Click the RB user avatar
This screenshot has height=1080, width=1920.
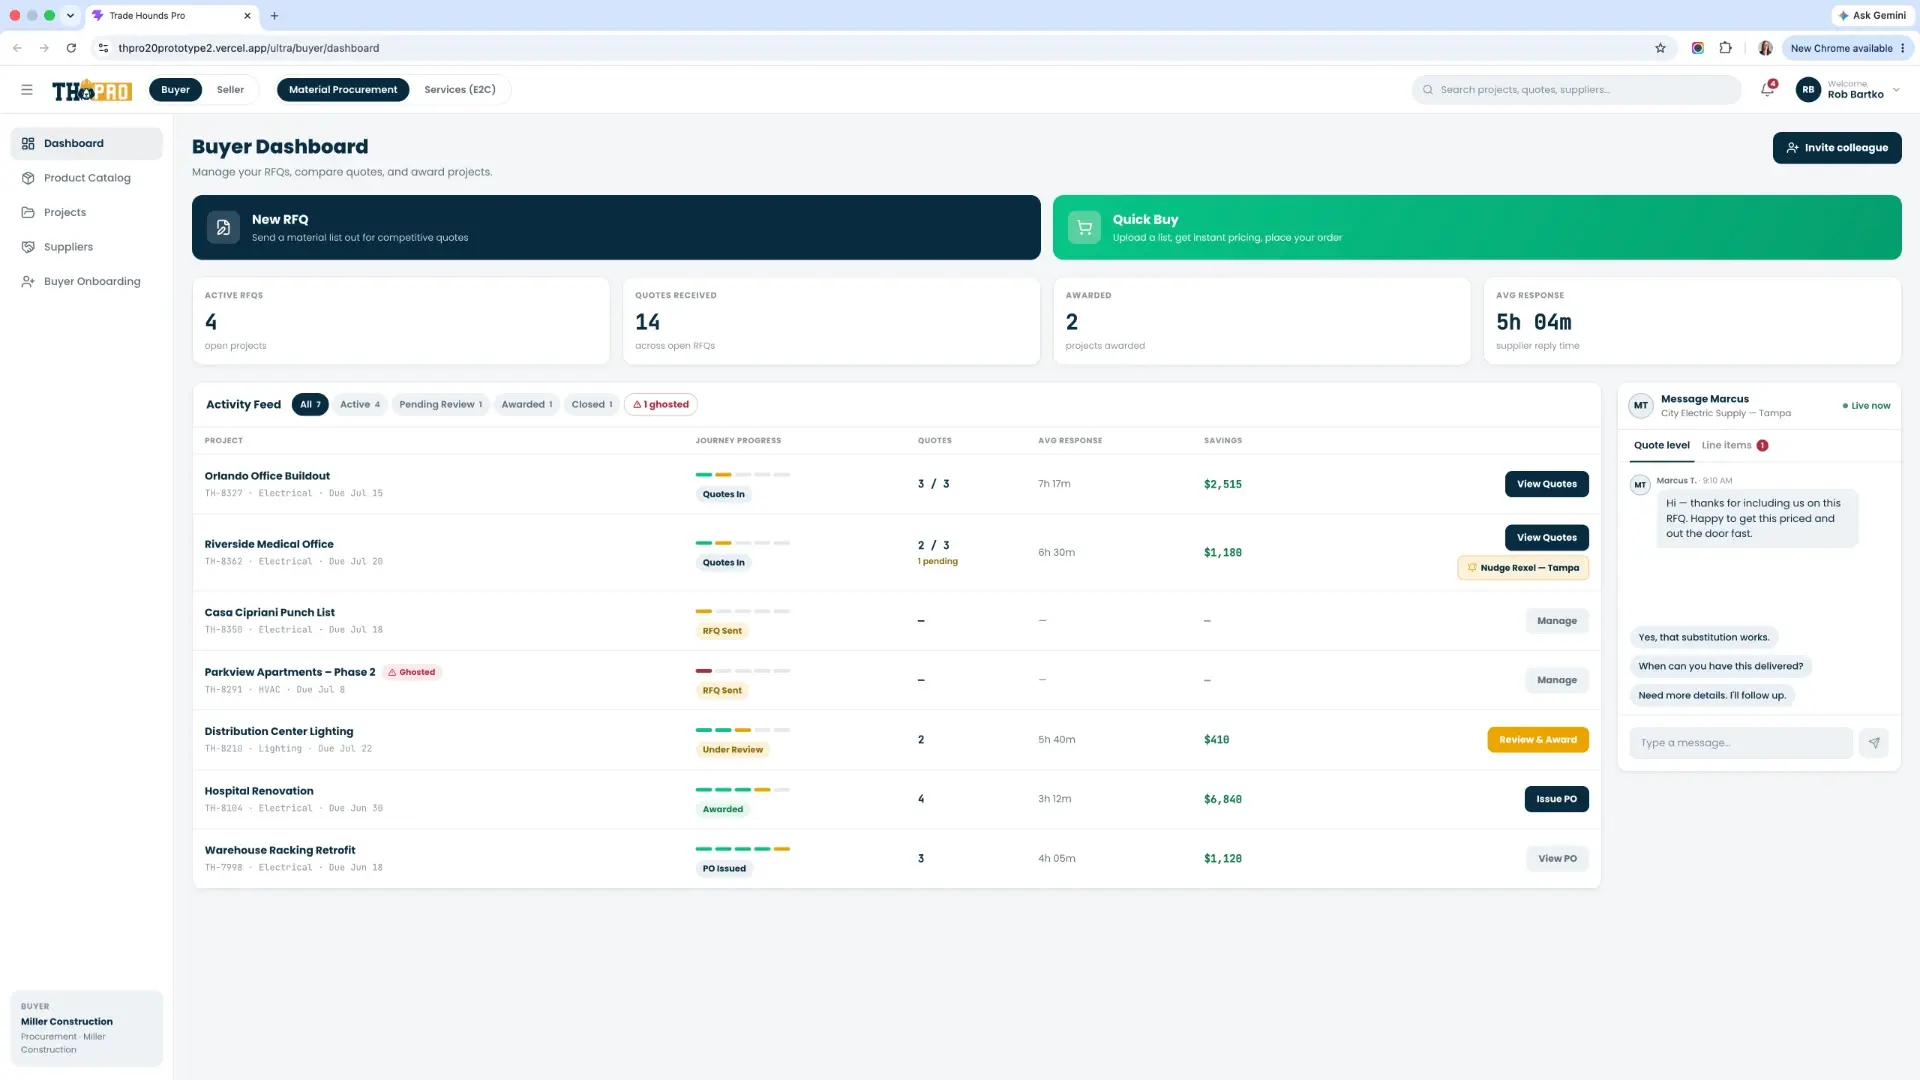coord(1808,90)
